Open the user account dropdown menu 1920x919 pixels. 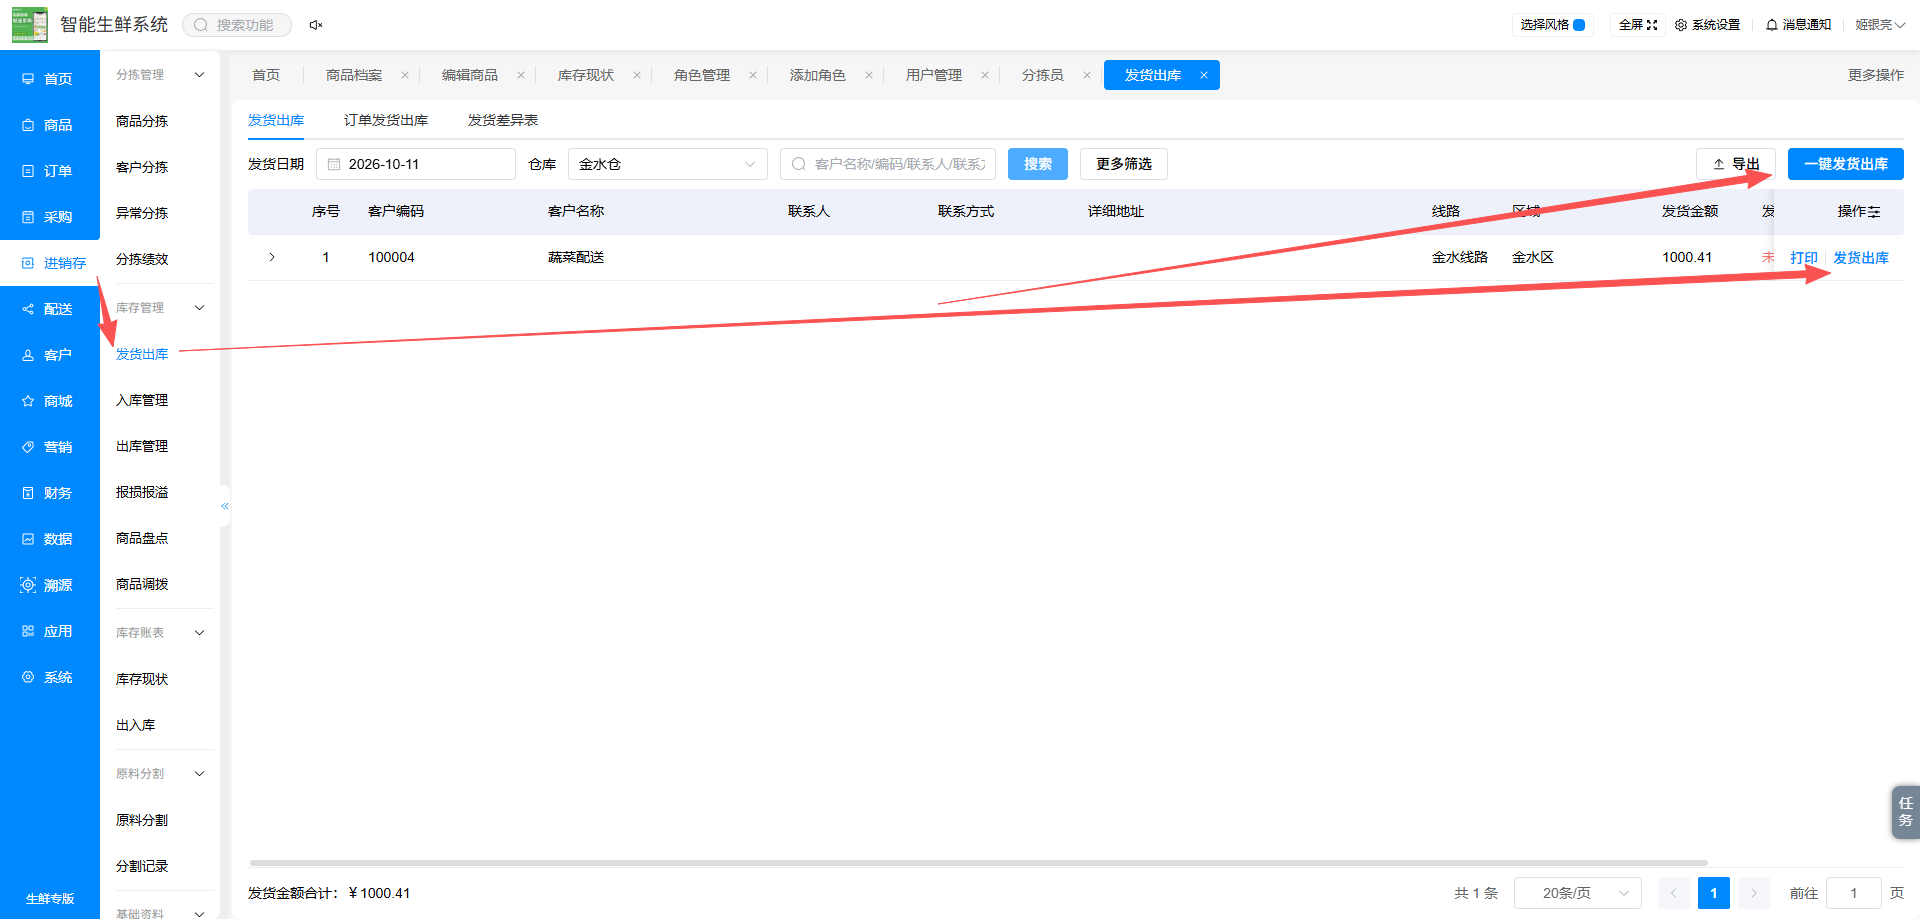pyautogui.click(x=1880, y=25)
